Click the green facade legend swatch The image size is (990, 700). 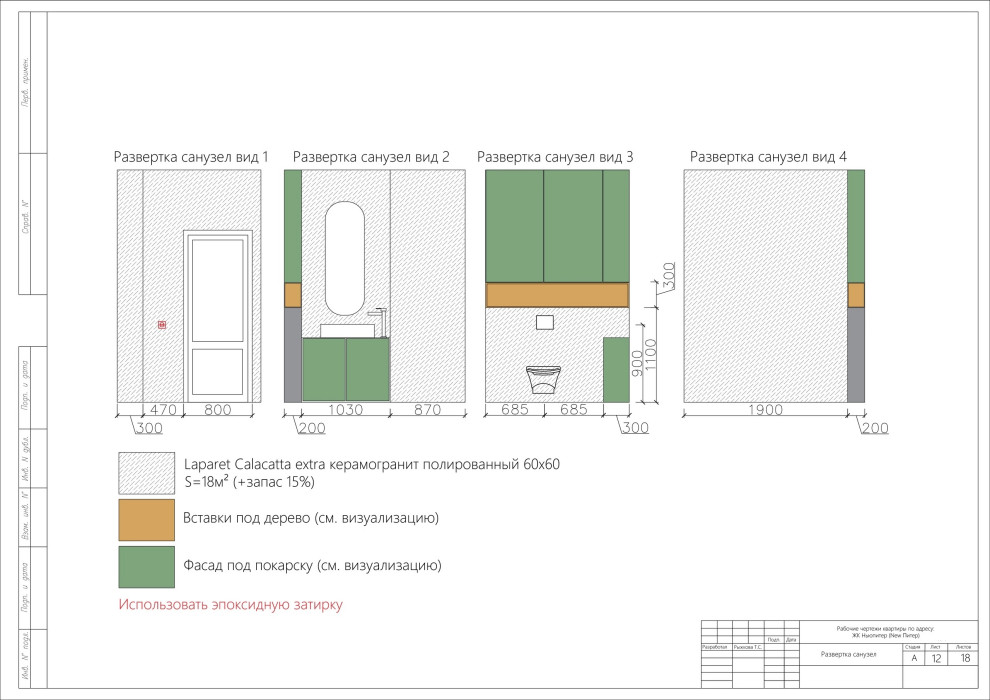(146, 566)
